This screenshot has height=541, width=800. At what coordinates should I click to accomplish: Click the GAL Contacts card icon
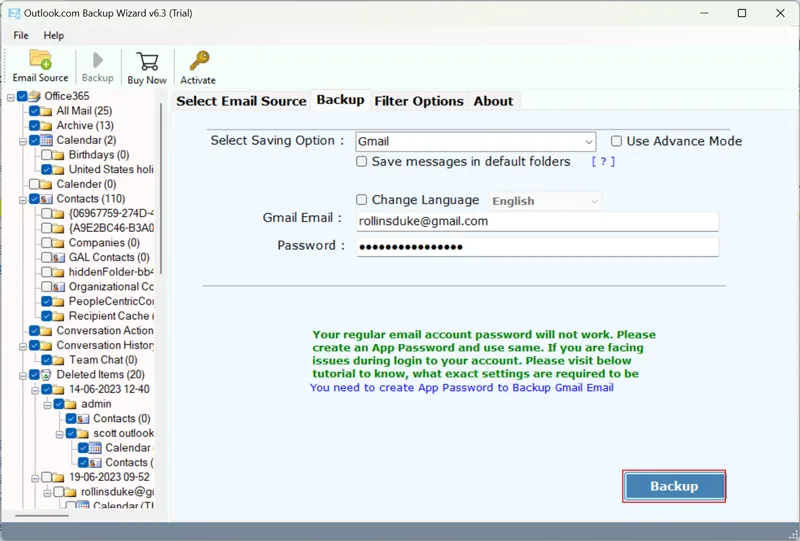[59, 257]
